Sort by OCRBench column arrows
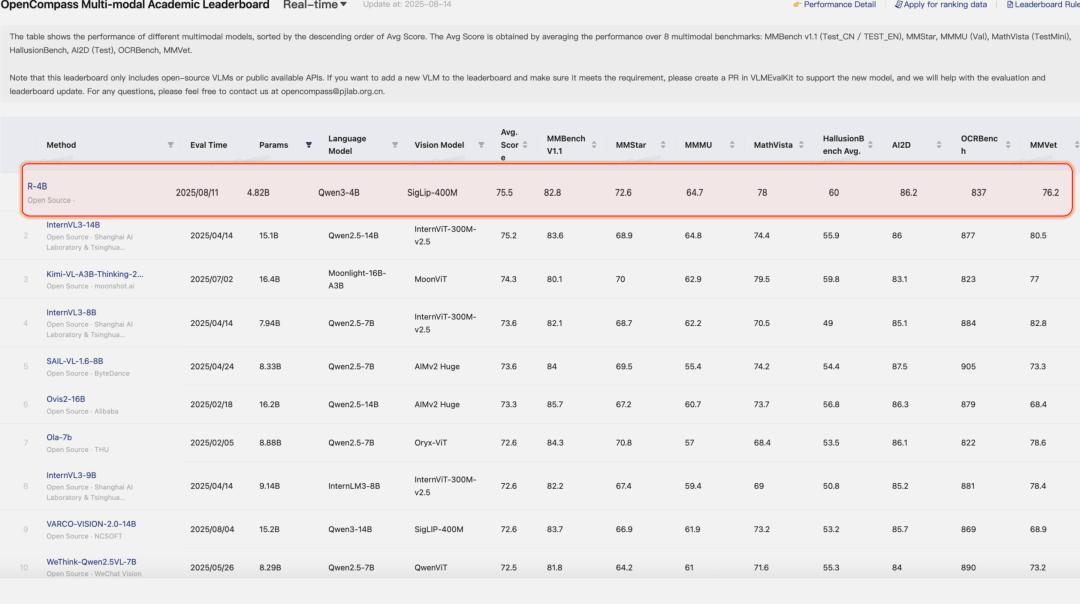 [x=1008, y=145]
